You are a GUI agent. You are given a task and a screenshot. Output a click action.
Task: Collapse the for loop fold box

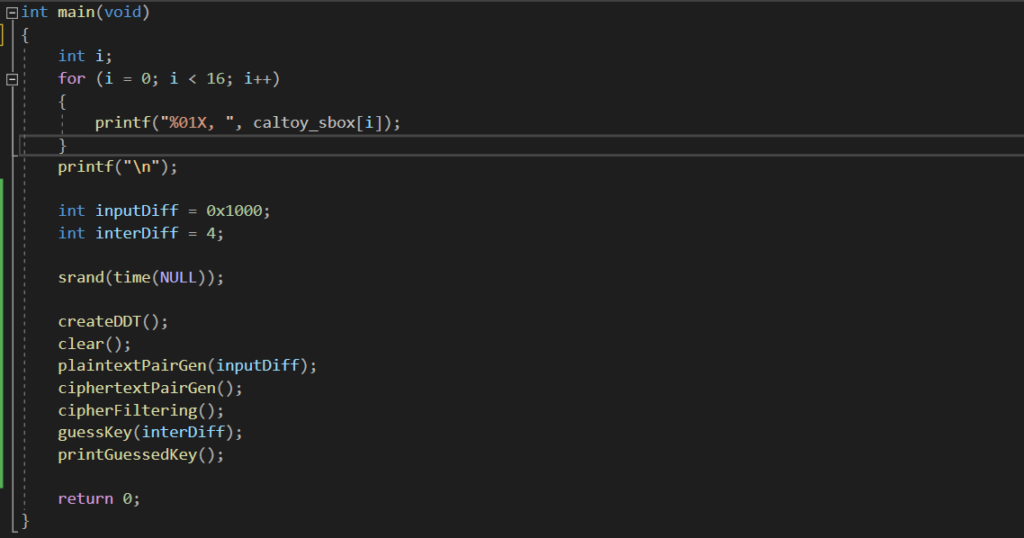[12, 80]
